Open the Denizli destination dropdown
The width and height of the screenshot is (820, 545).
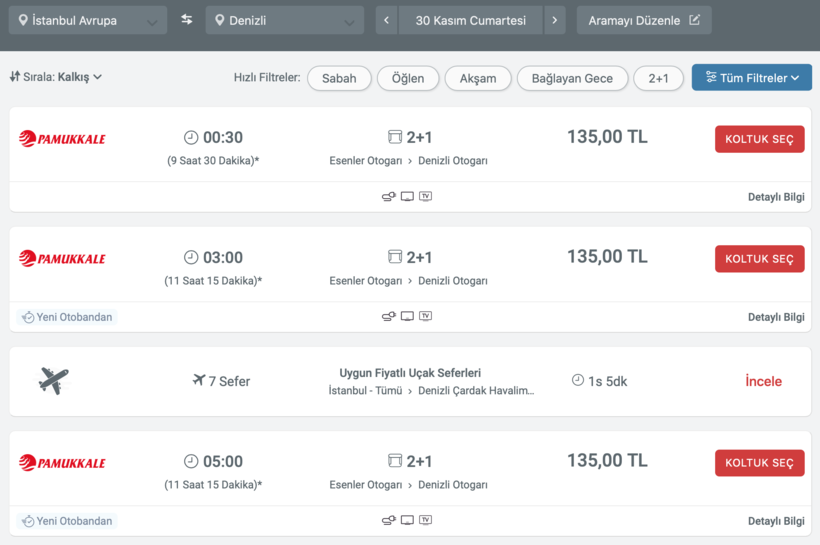(x=284, y=20)
